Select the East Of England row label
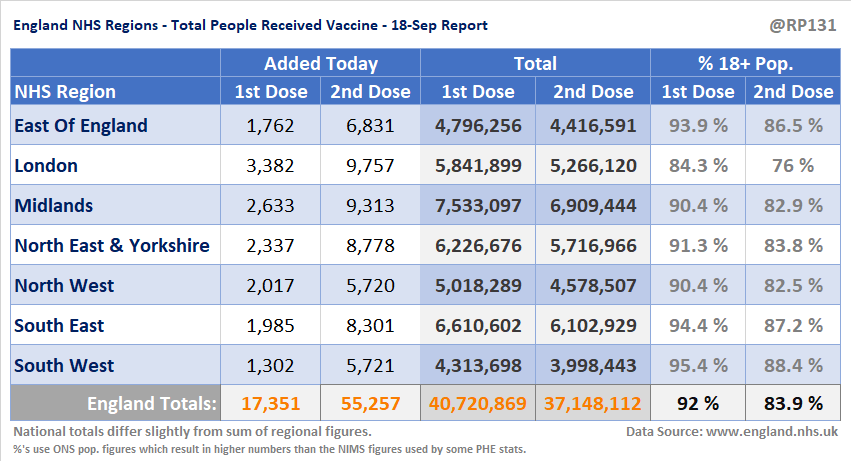 coord(81,126)
